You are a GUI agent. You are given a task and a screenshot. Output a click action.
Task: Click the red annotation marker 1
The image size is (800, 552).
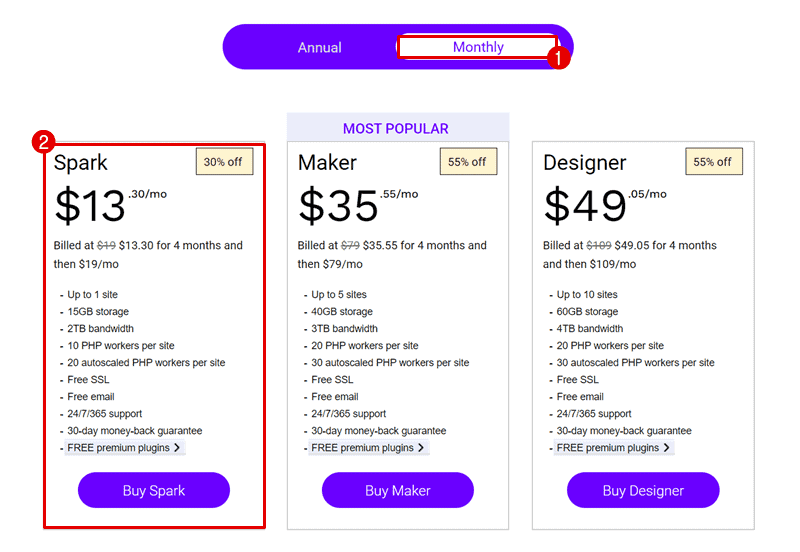click(560, 58)
